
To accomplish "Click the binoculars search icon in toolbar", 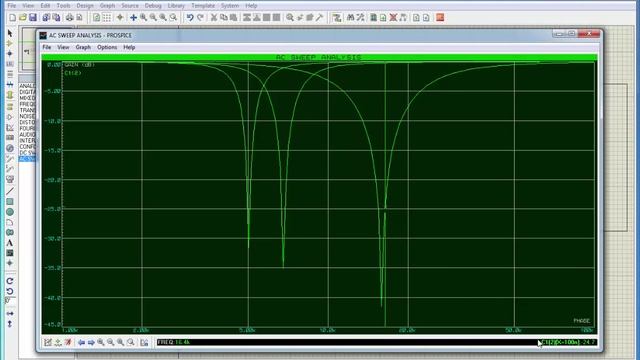I will pos(350,18).
